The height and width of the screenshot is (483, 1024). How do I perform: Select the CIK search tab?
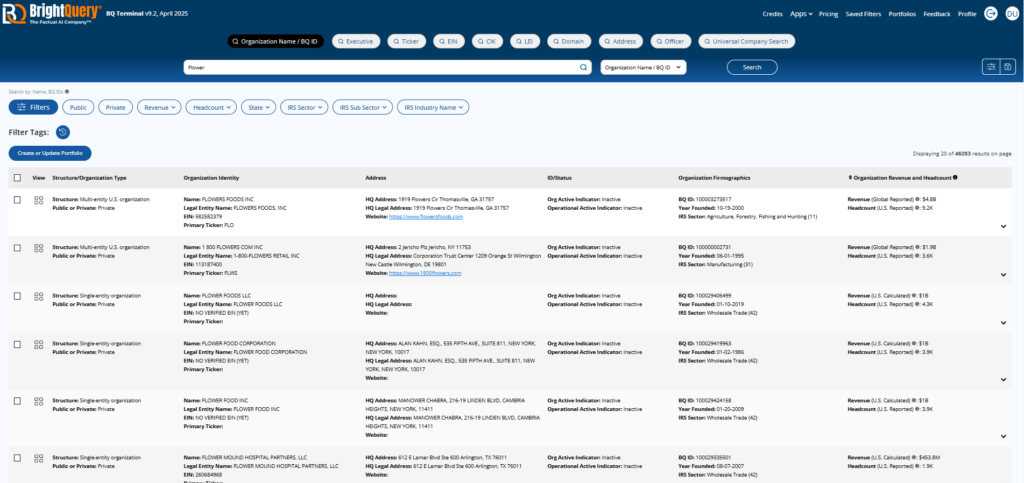point(487,41)
